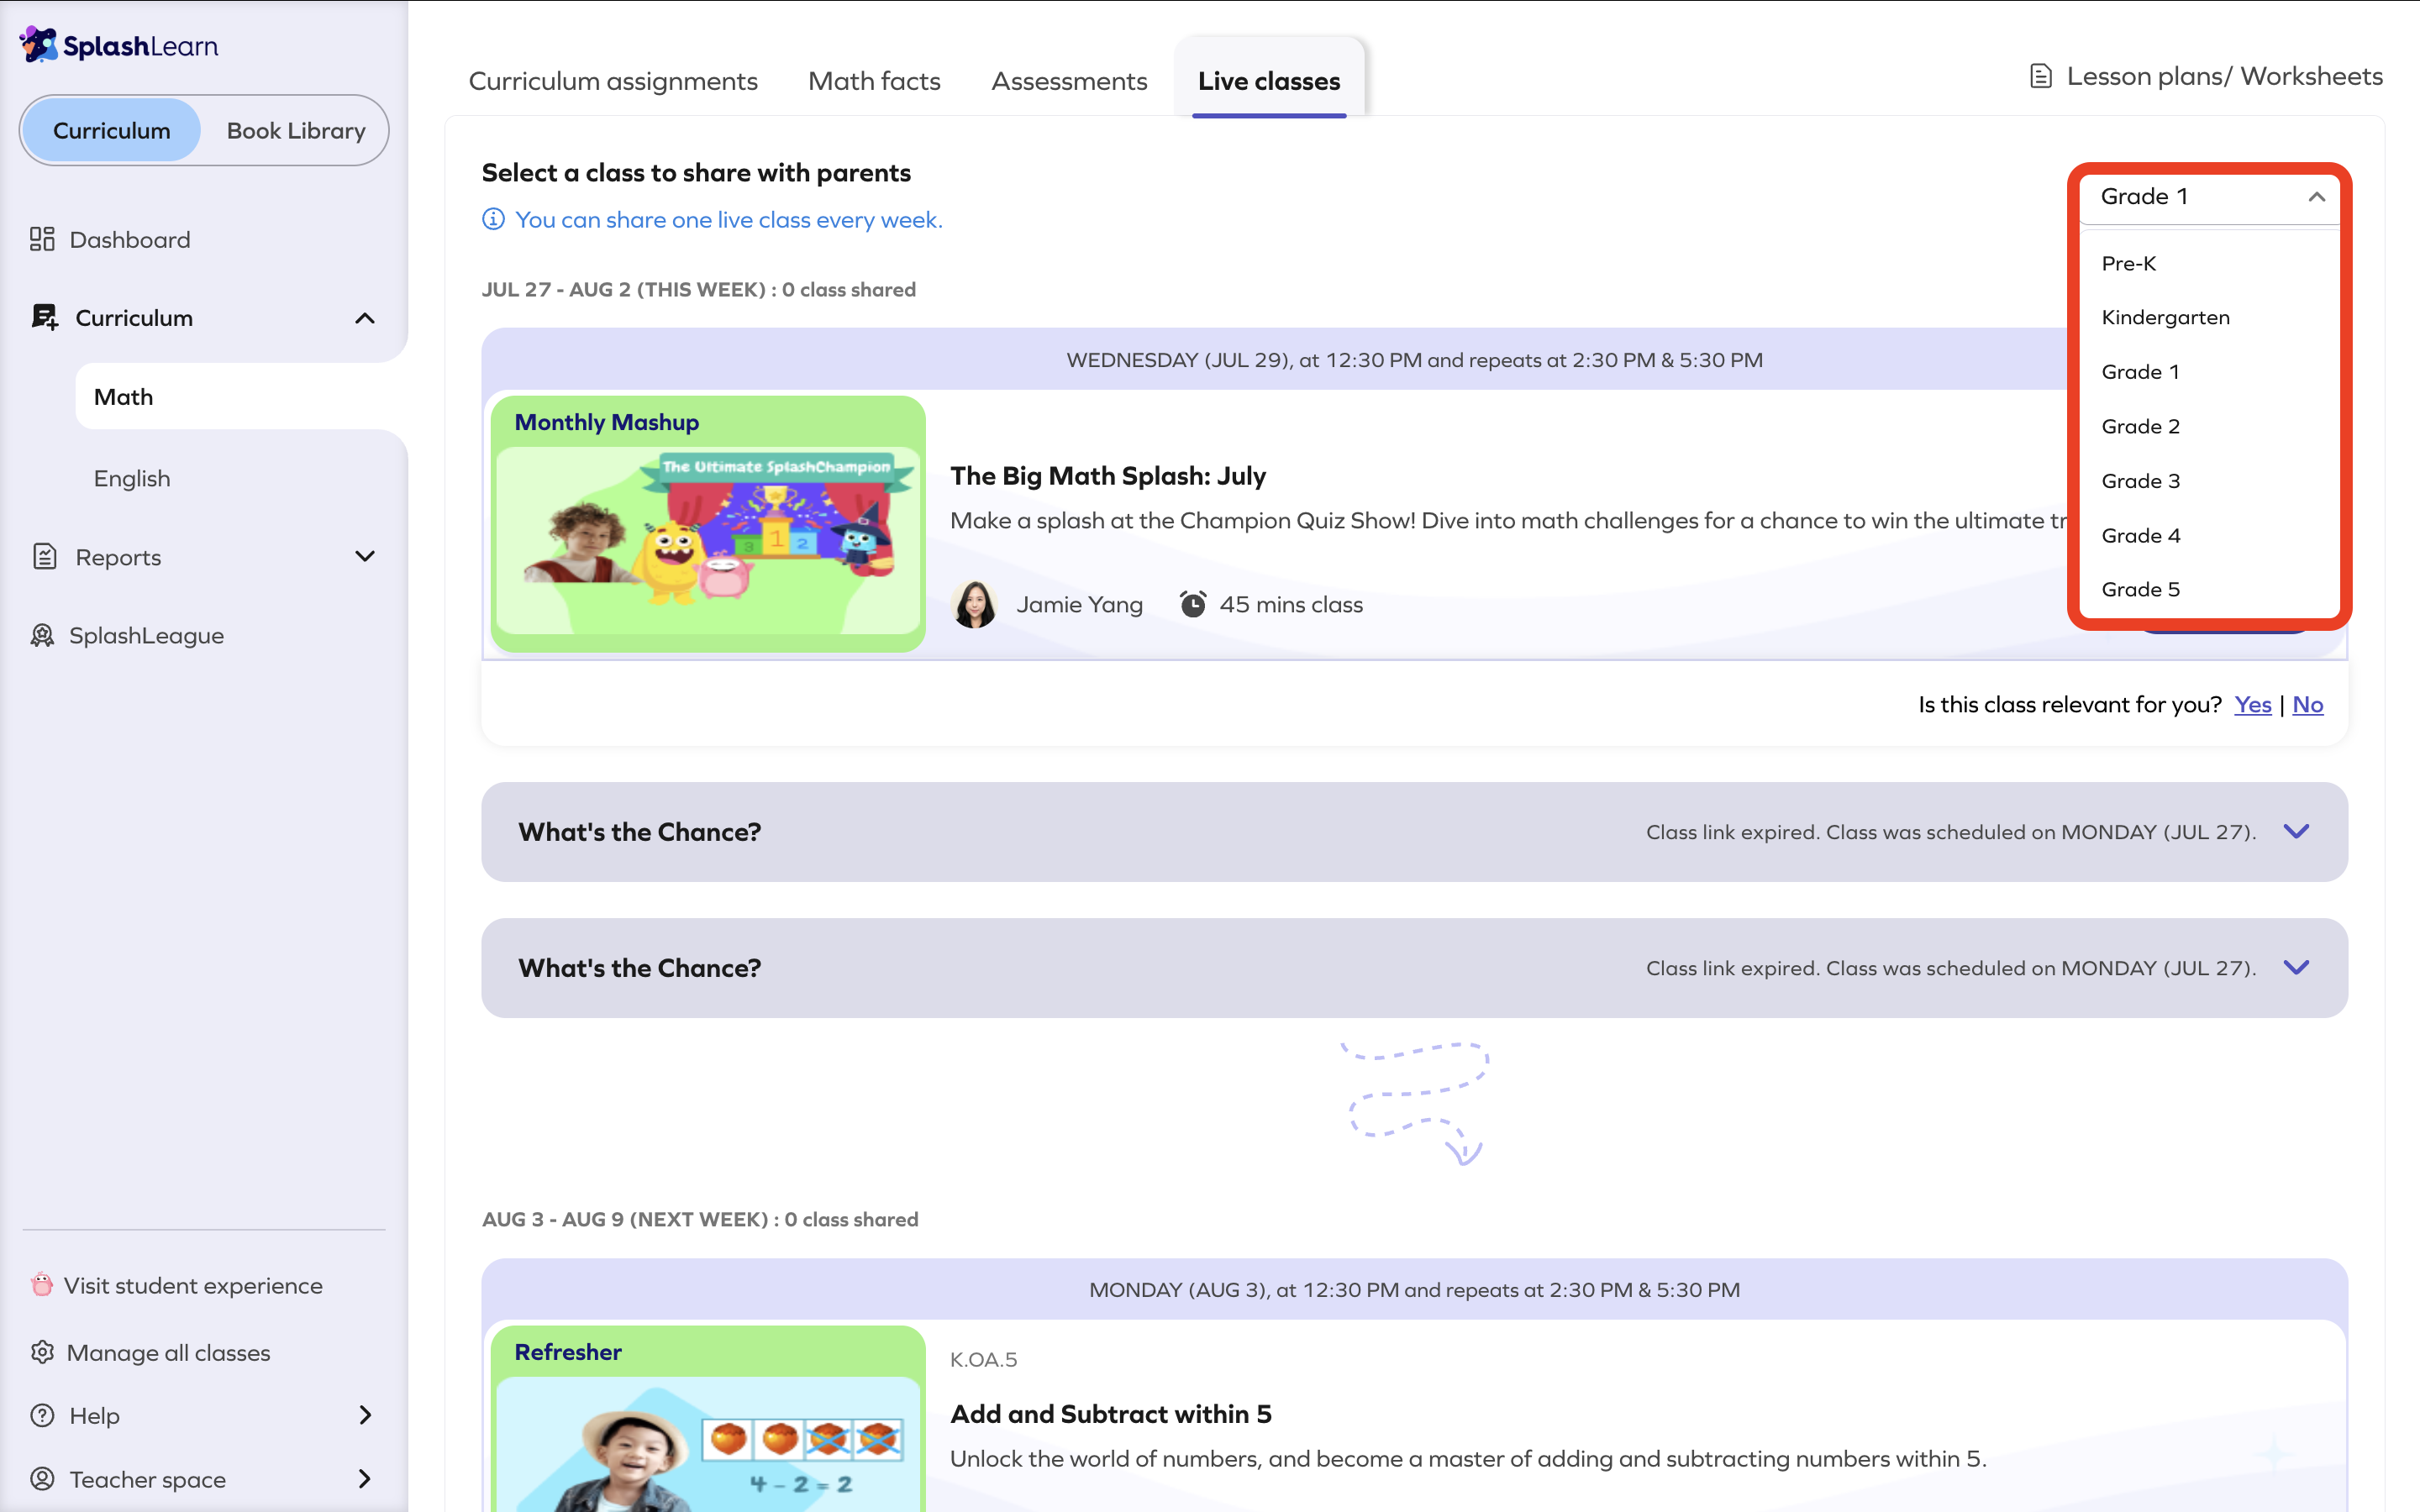Click Dashboard label in sidebar
This screenshot has height=1512, width=2420.
130,239
